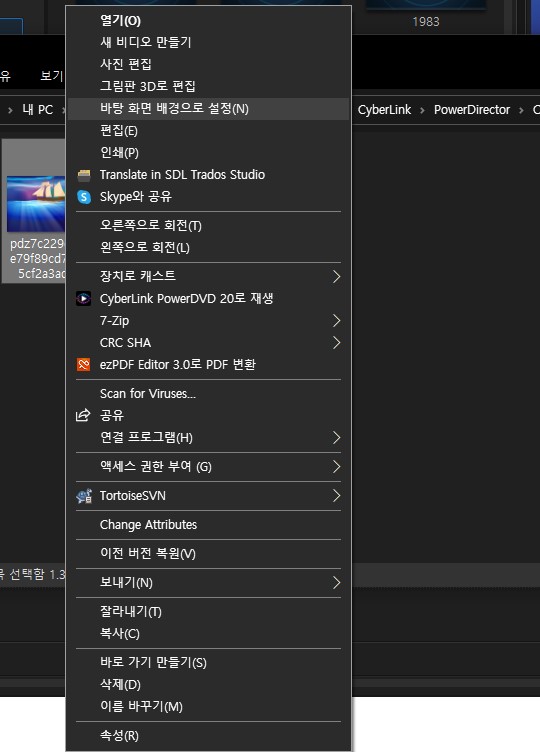Click the Skype share icon
The image size is (540, 752).
tap(84, 197)
